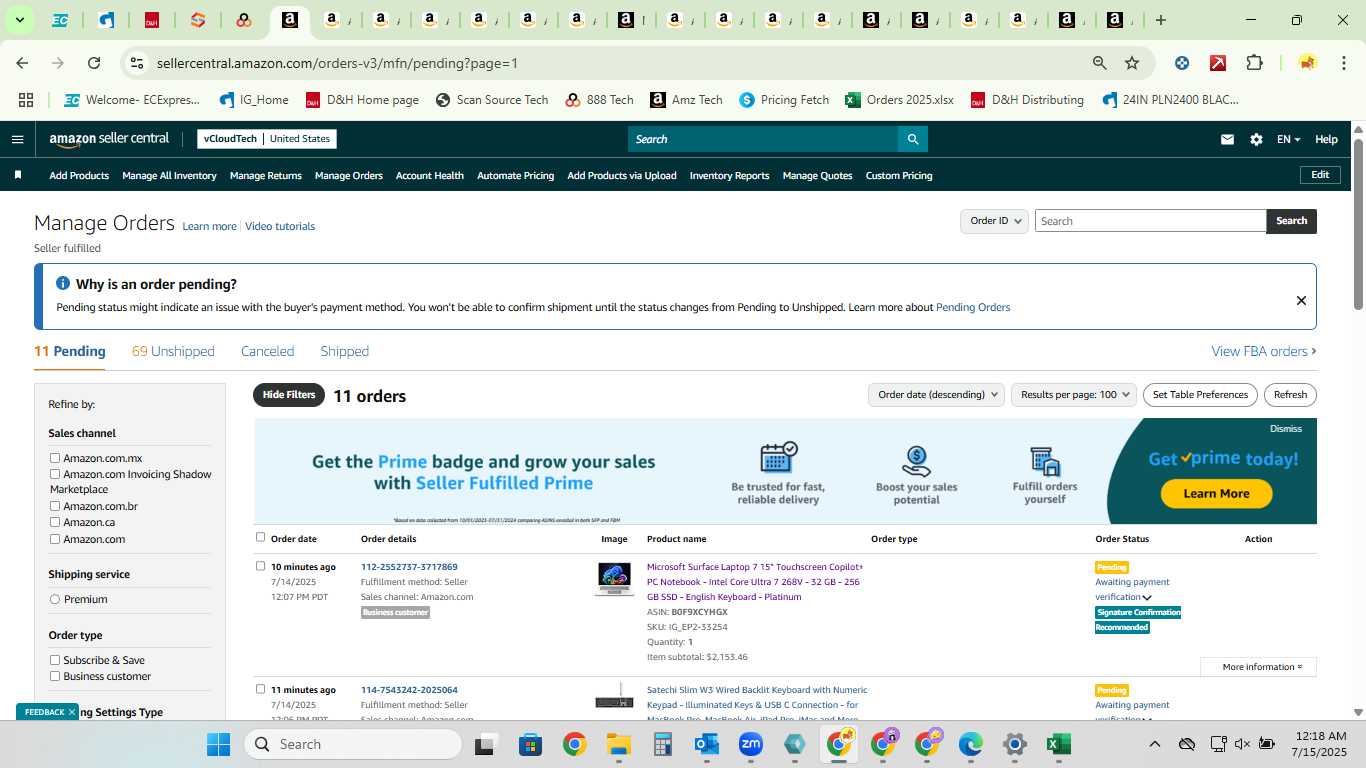
Task: Open the tab search dropdown arrow
Action: (19, 20)
